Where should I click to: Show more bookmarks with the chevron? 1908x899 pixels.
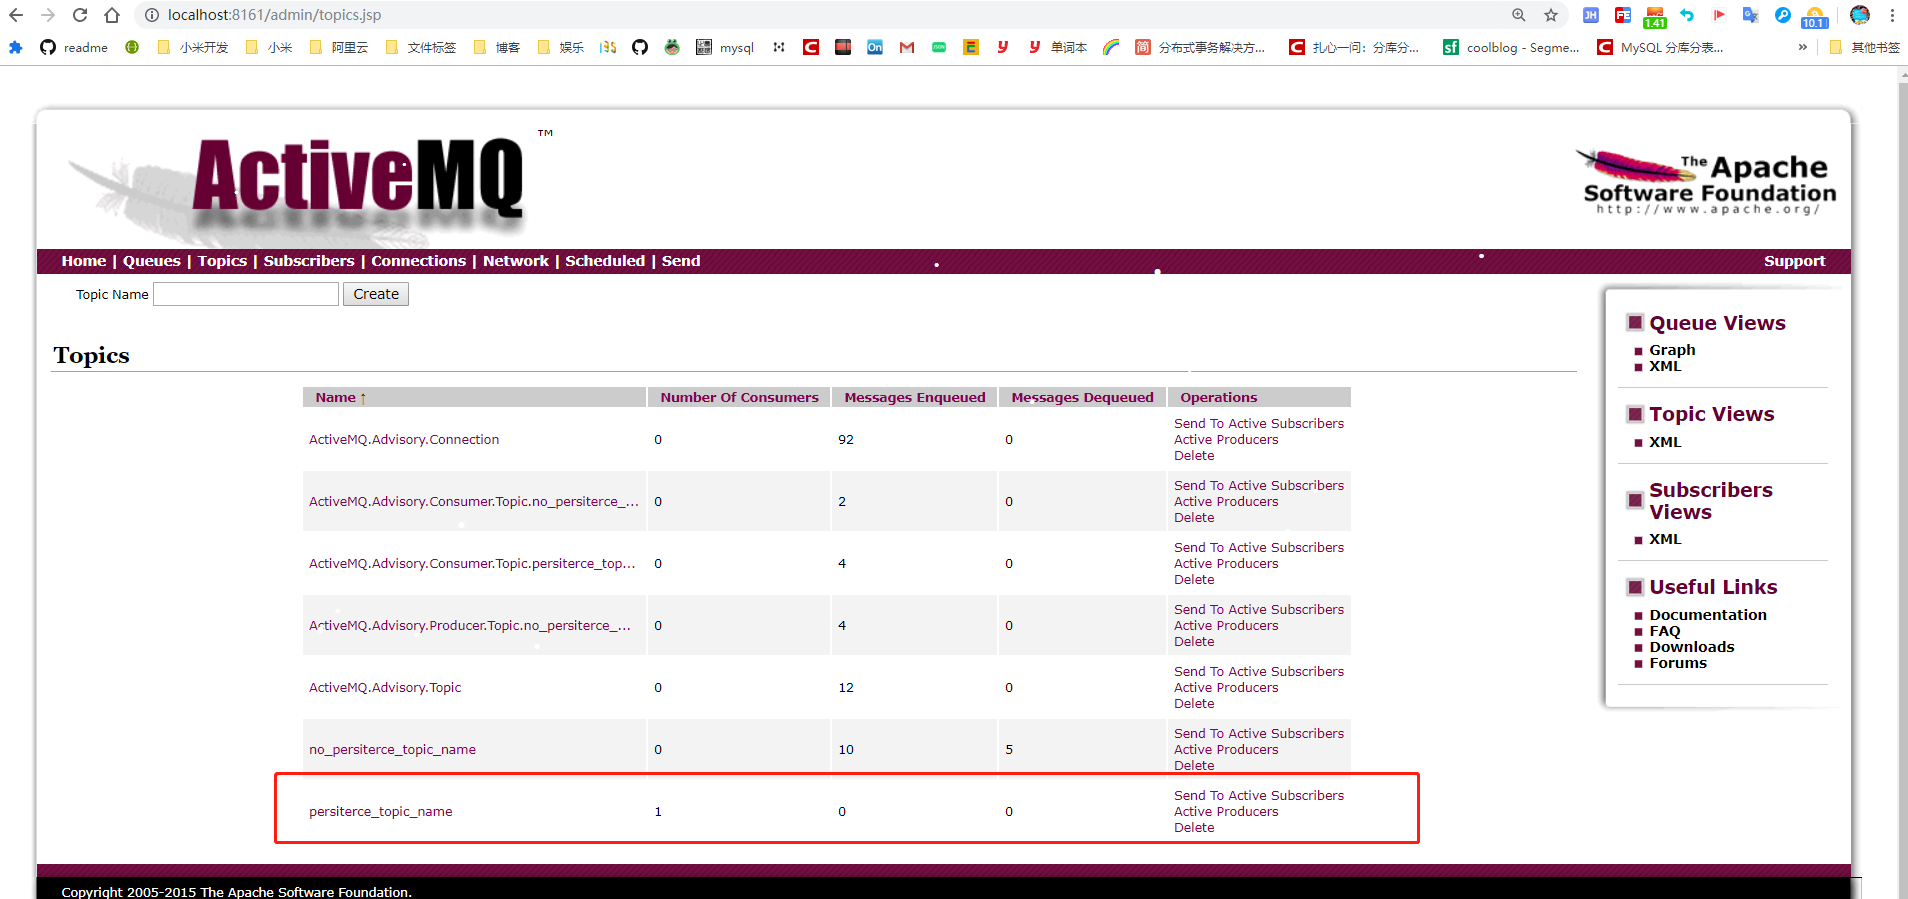(x=1803, y=47)
